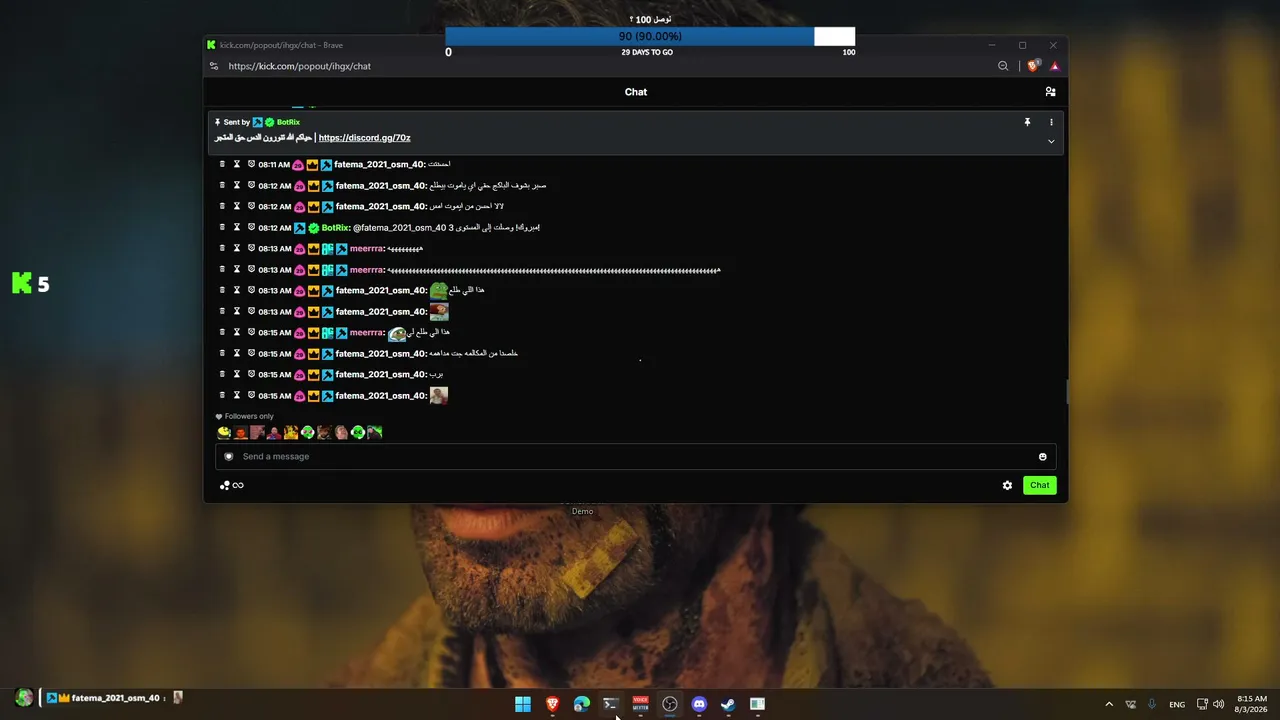Open Steam from the taskbar
The width and height of the screenshot is (1280, 720).
(x=728, y=704)
